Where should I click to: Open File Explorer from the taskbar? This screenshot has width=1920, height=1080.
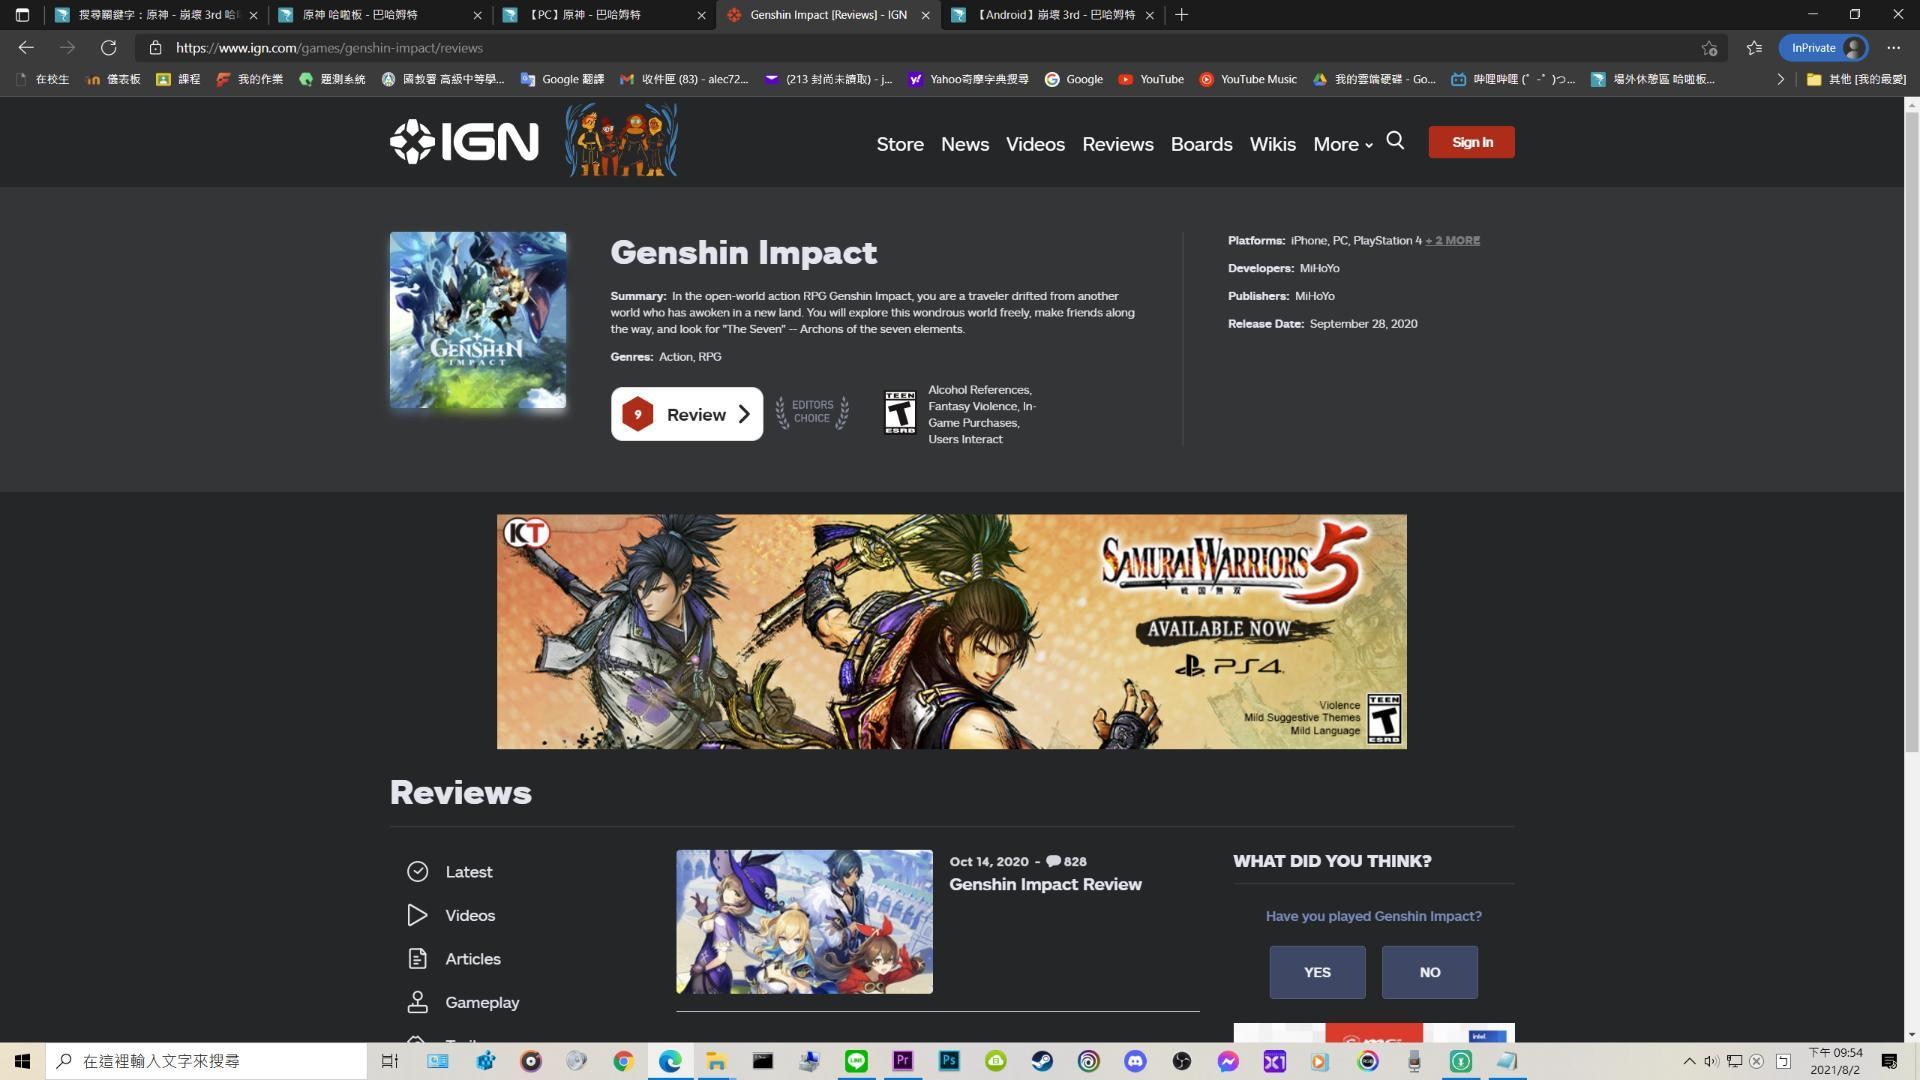[x=716, y=1061]
